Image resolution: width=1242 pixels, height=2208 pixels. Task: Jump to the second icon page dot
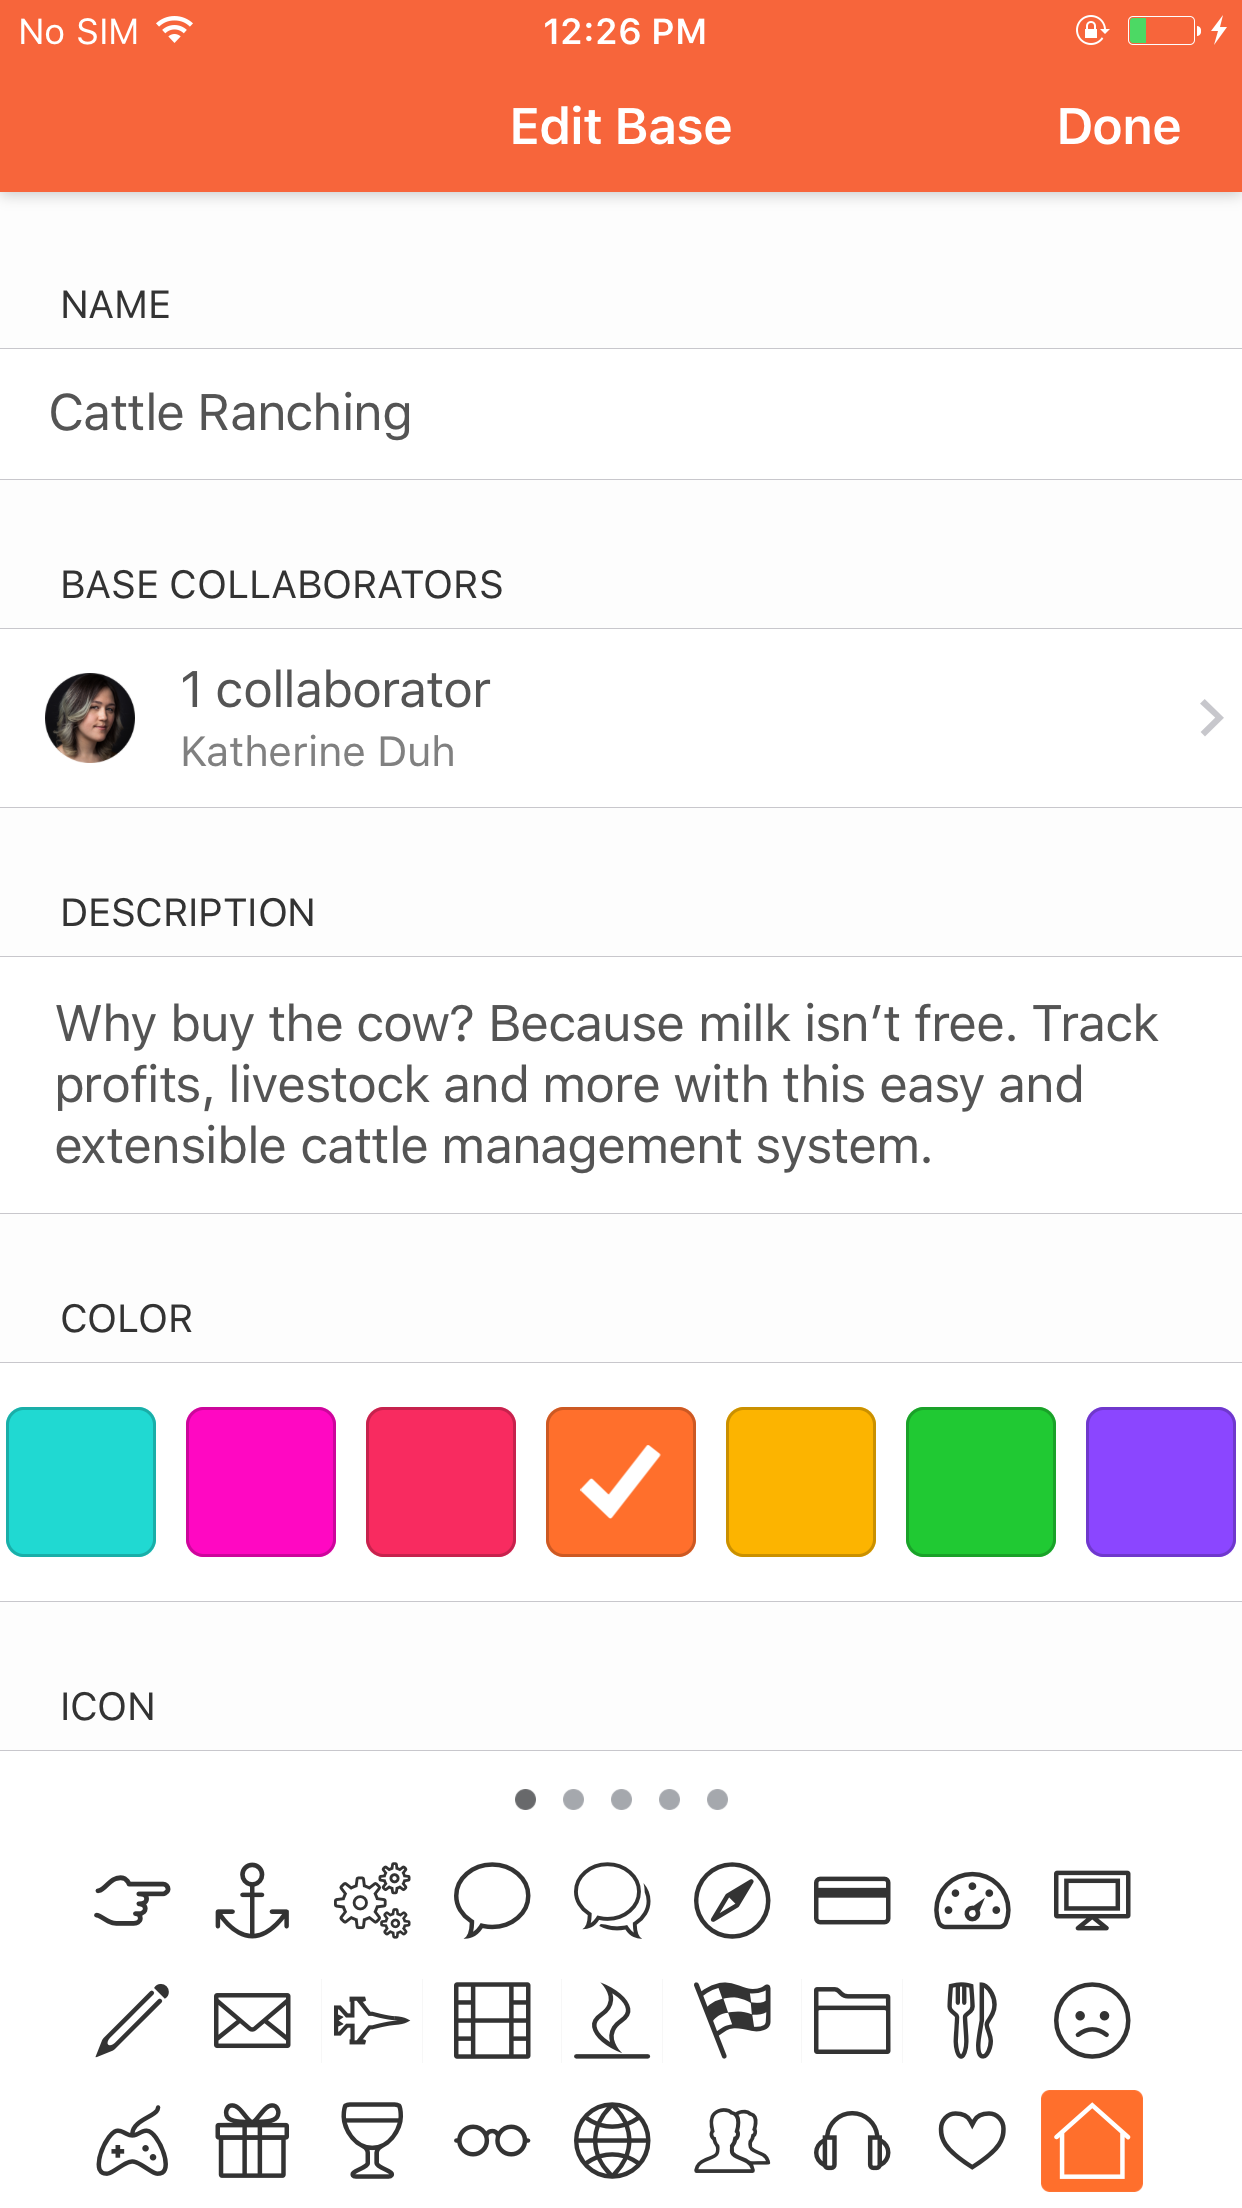click(573, 1799)
